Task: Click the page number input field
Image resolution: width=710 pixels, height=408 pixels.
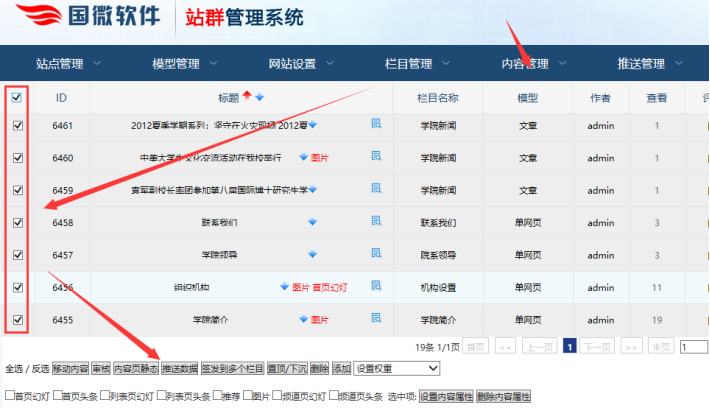Action: coord(693,347)
